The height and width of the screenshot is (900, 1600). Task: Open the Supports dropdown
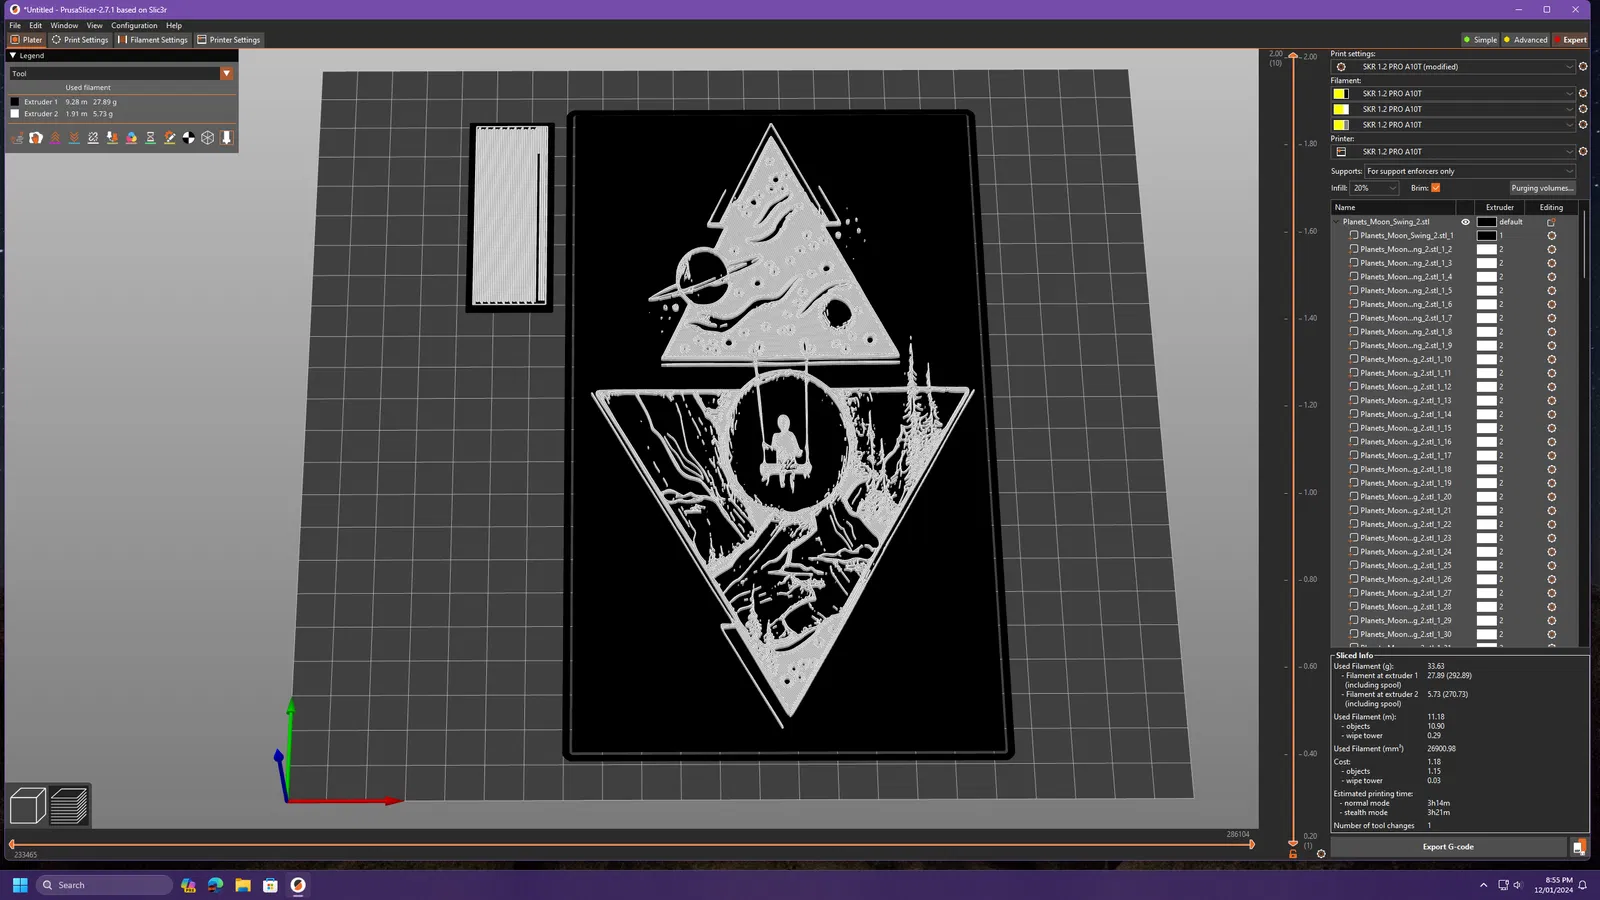point(1469,171)
